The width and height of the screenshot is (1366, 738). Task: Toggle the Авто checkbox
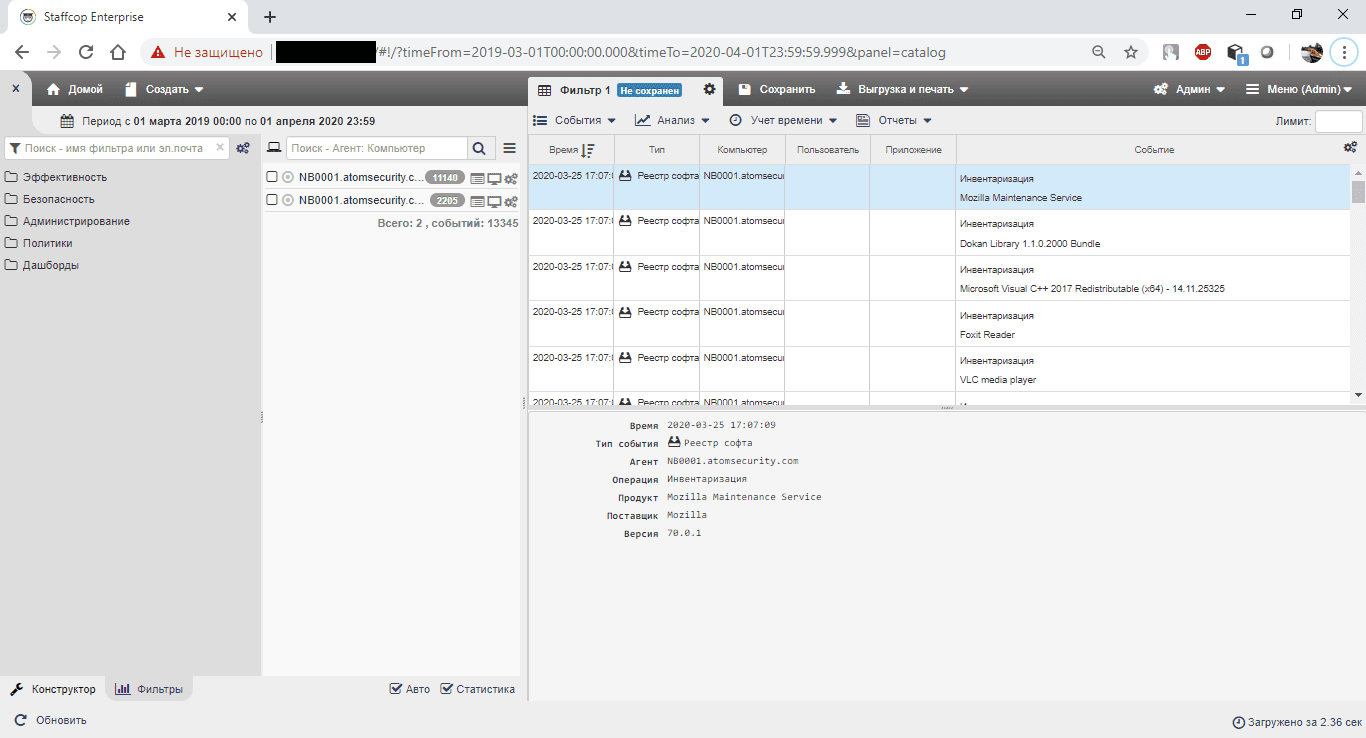396,689
